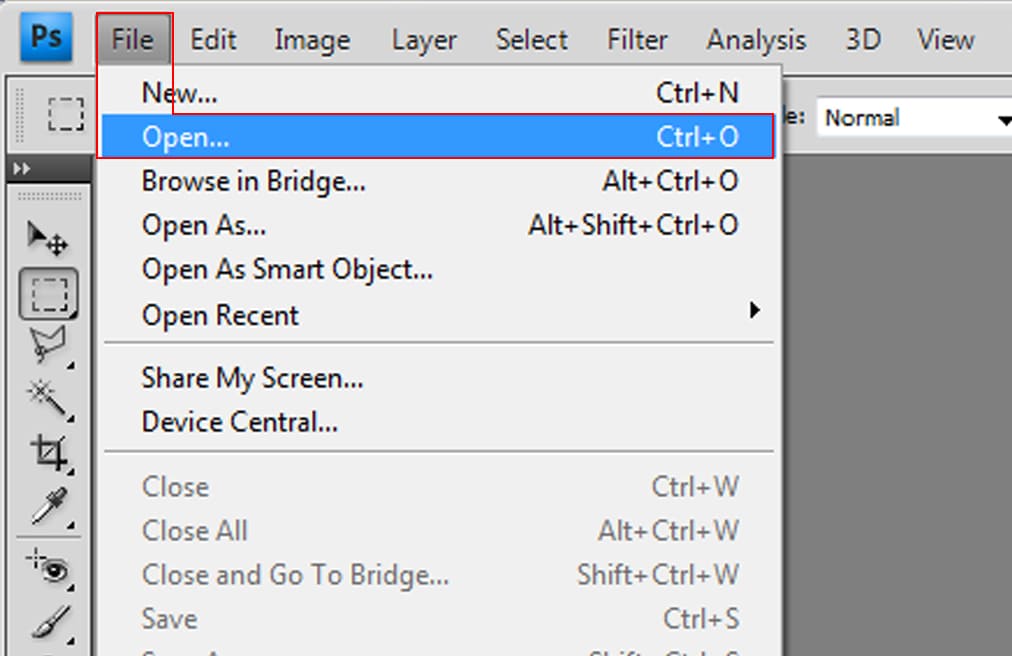Screen dimensions: 1012x656
Task: Select the Move tool
Action: pos(47,239)
